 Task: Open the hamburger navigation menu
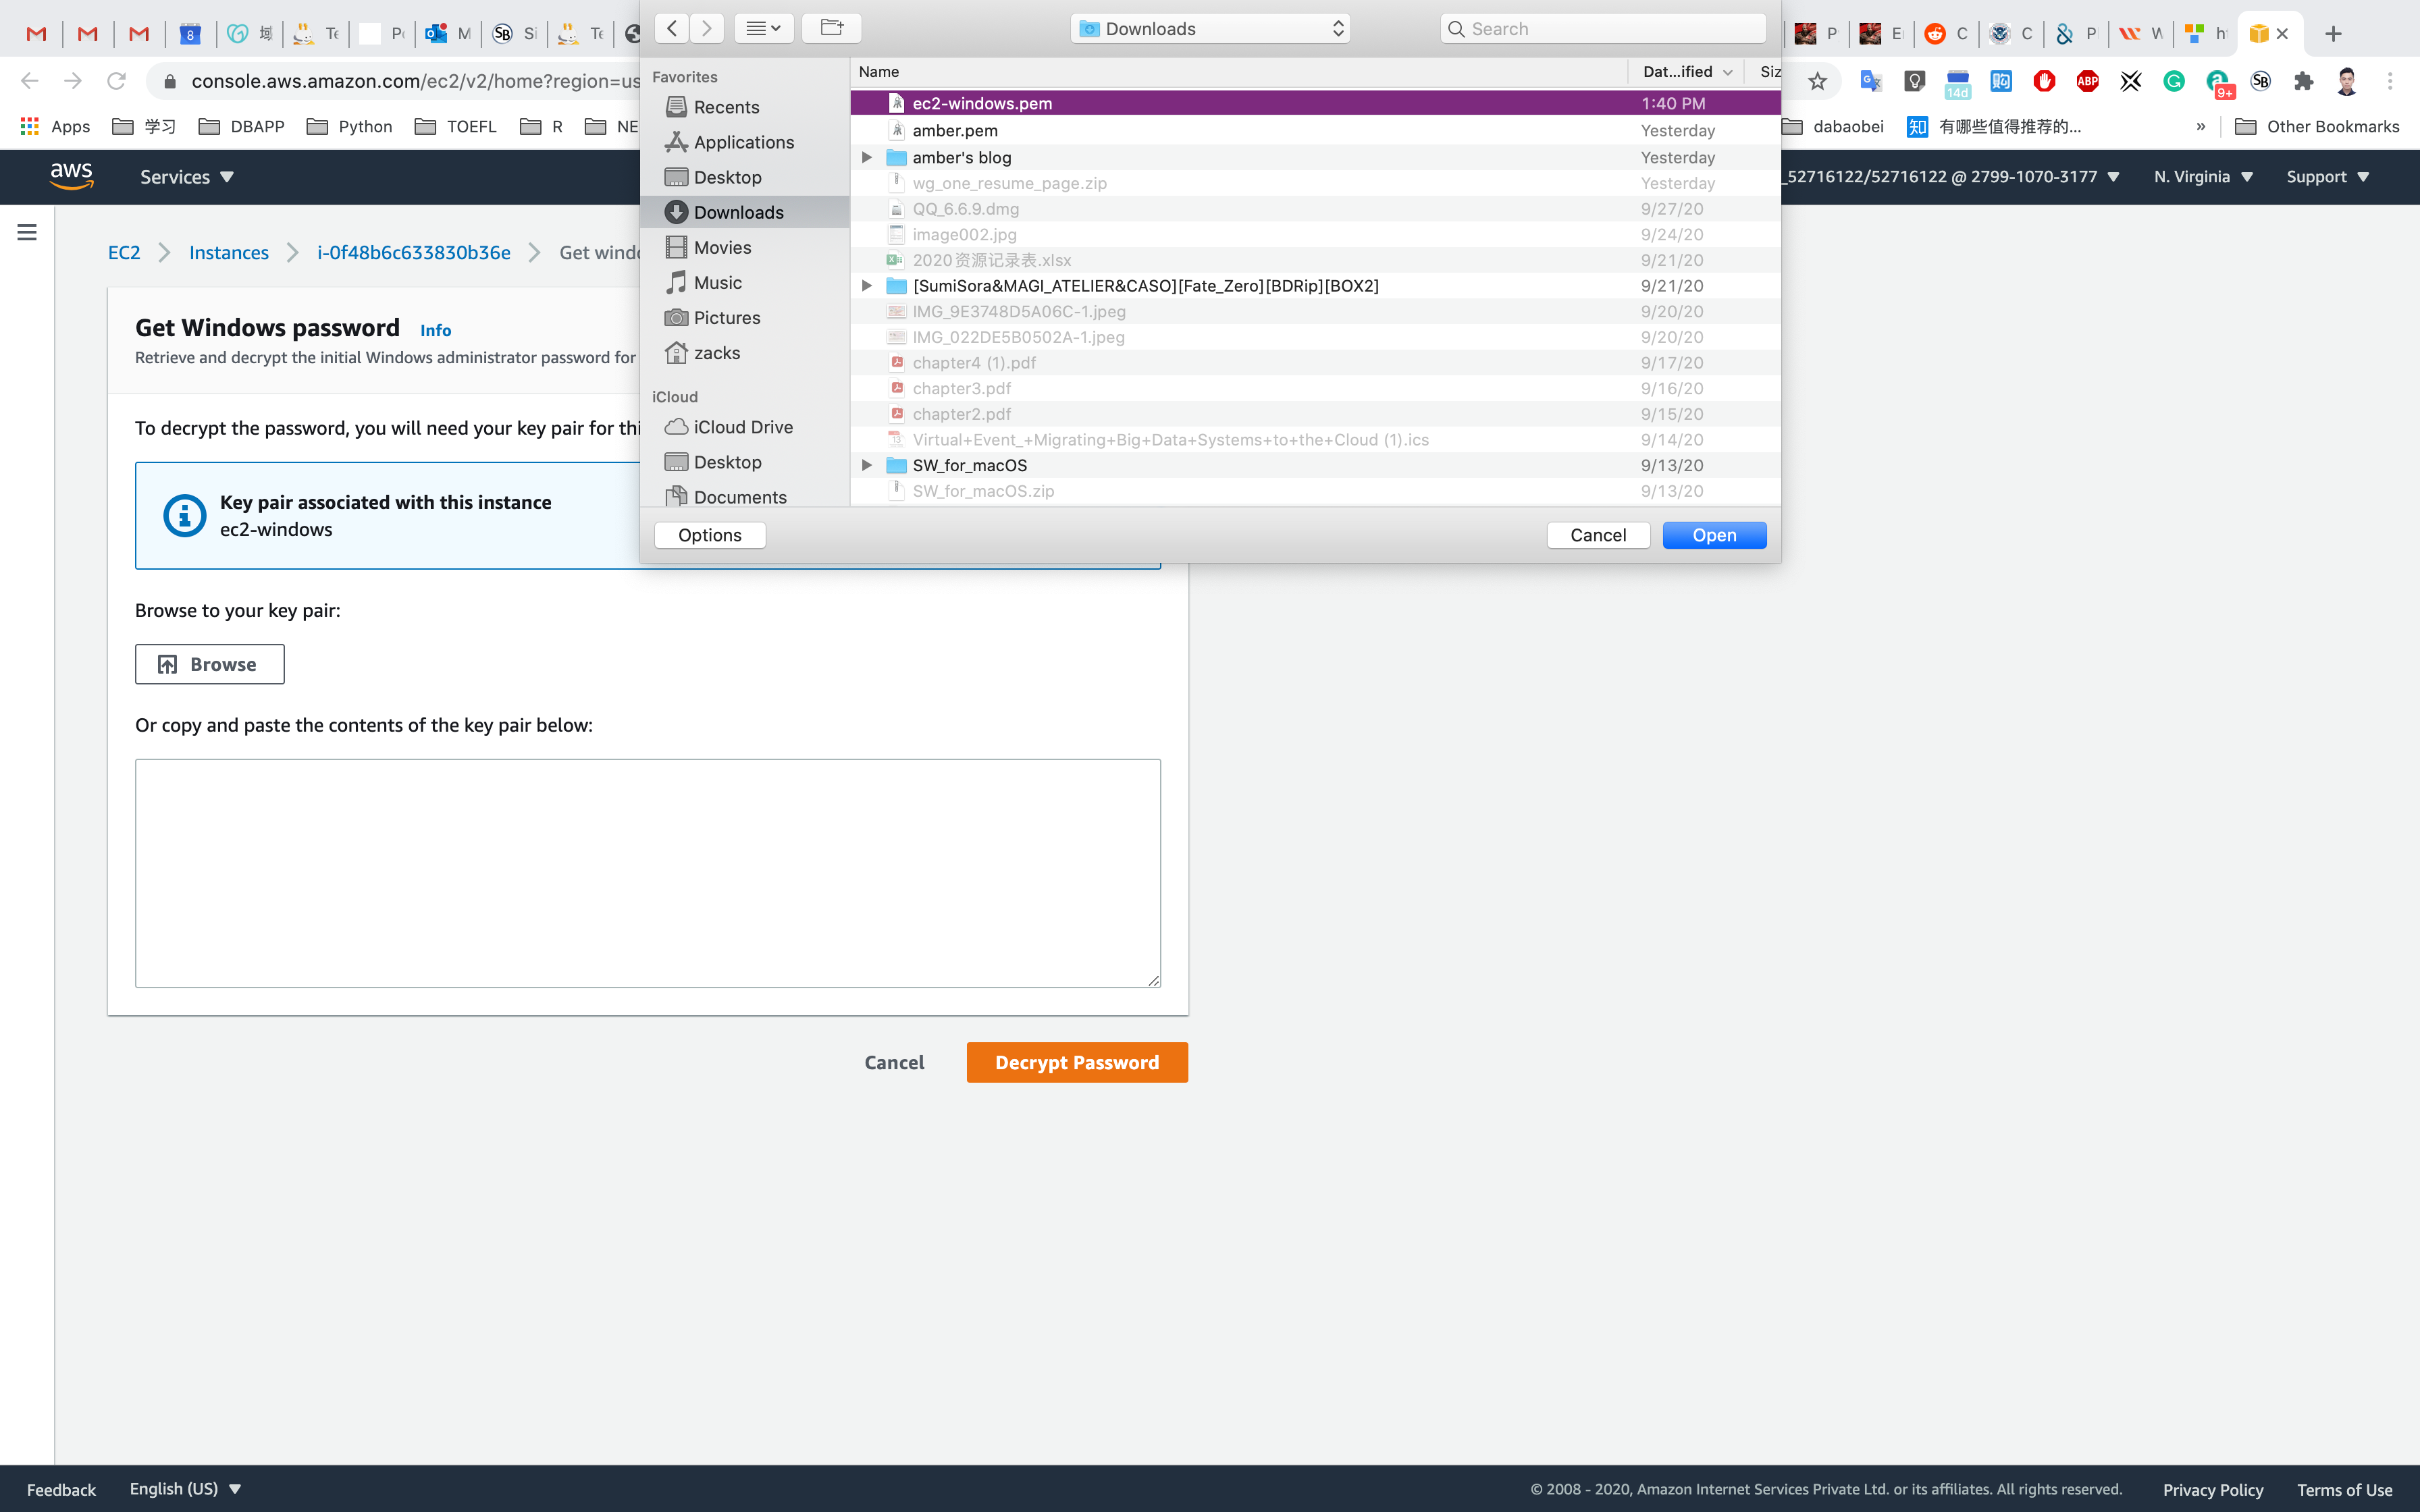pos(27,232)
